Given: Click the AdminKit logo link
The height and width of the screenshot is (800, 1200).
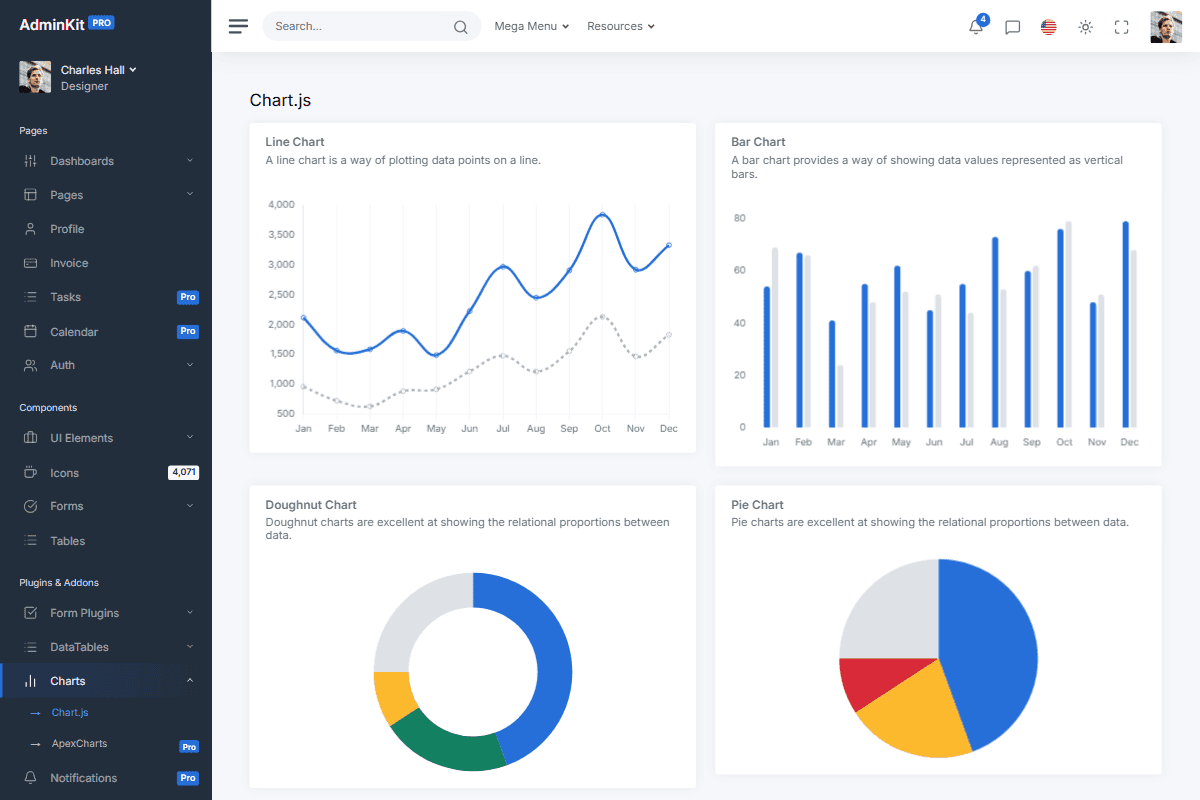Looking at the screenshot, I should (67, 24).
